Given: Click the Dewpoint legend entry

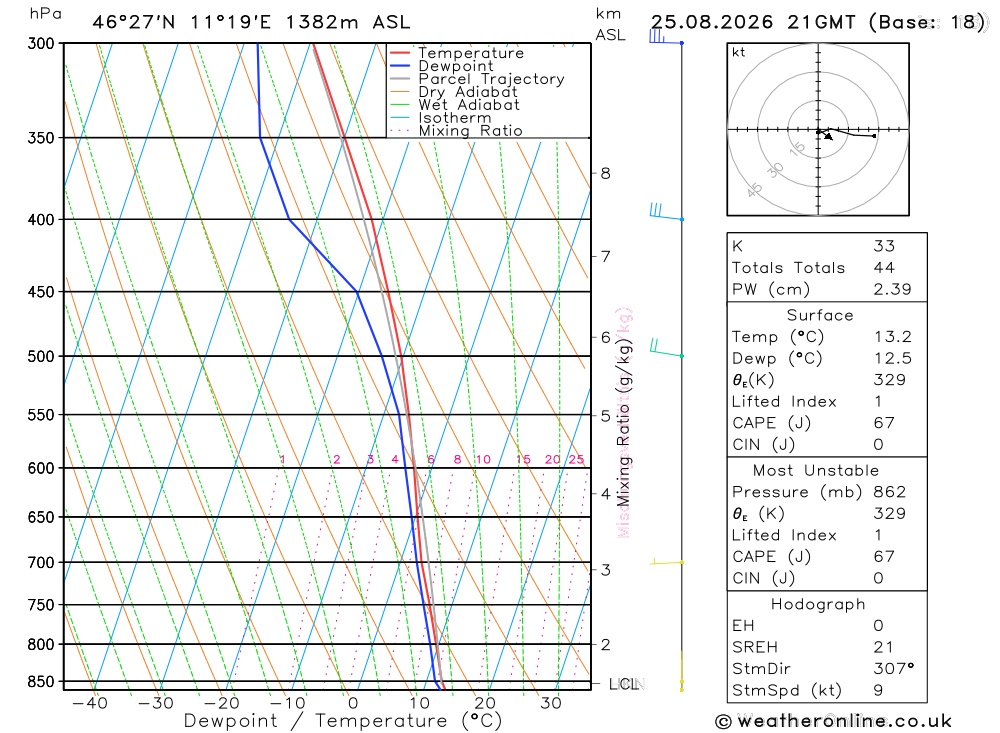Looking at the screenshot, I should pyautogui.click(x=441, y=66).
